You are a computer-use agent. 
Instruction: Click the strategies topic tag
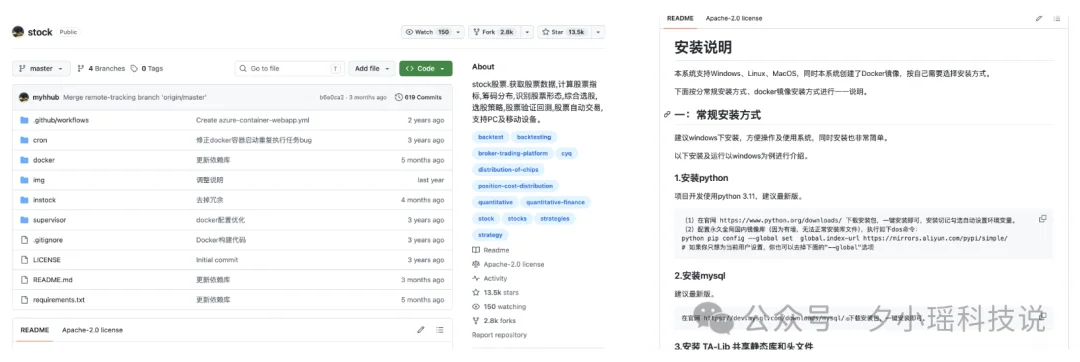[554, 219]
